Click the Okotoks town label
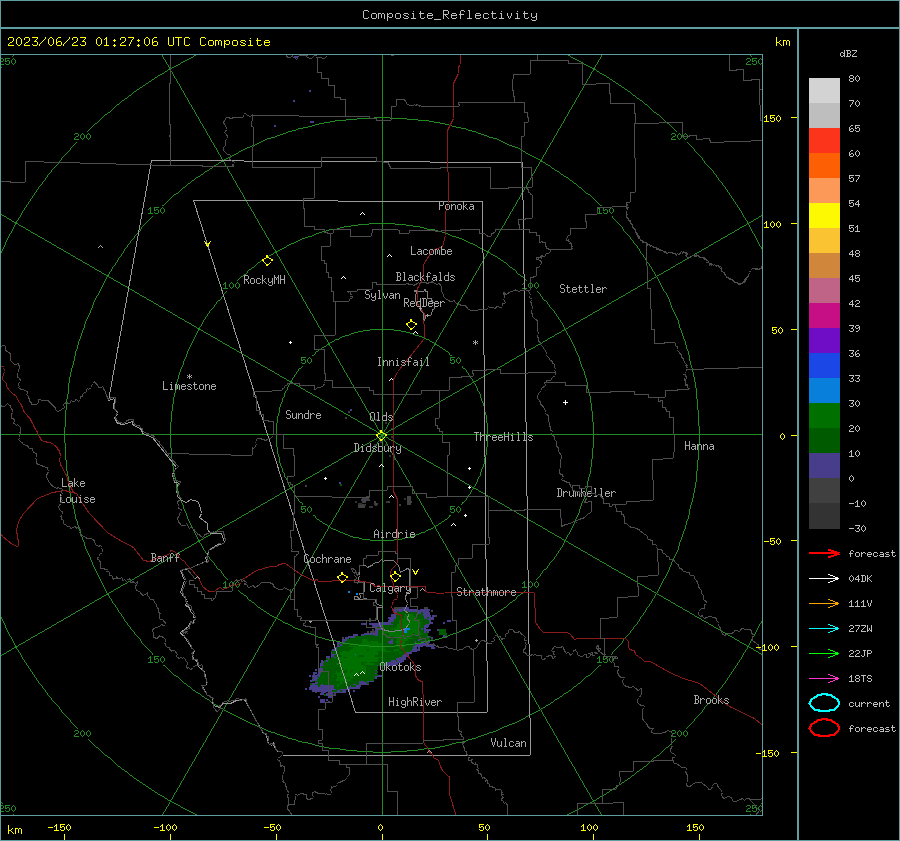Viewport: 900px width, 841px height. pyautogui.click(x=400, y=667)
